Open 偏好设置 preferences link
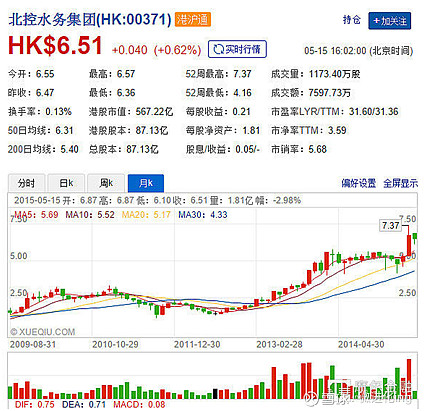The height and width of the screenshot is (411, 424). pos(358,183)
